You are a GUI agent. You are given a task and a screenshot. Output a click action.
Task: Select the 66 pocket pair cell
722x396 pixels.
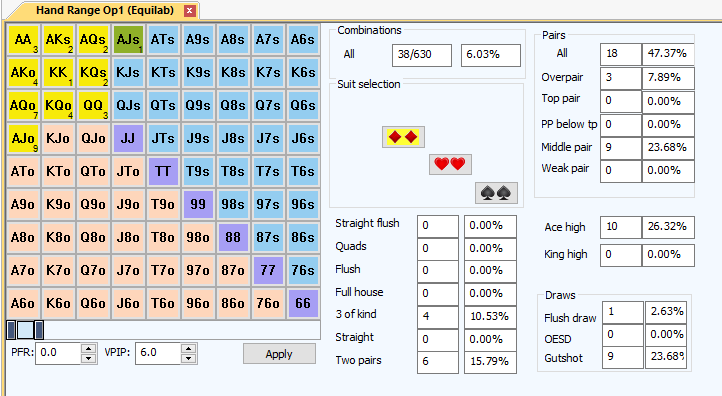point(303,303)
